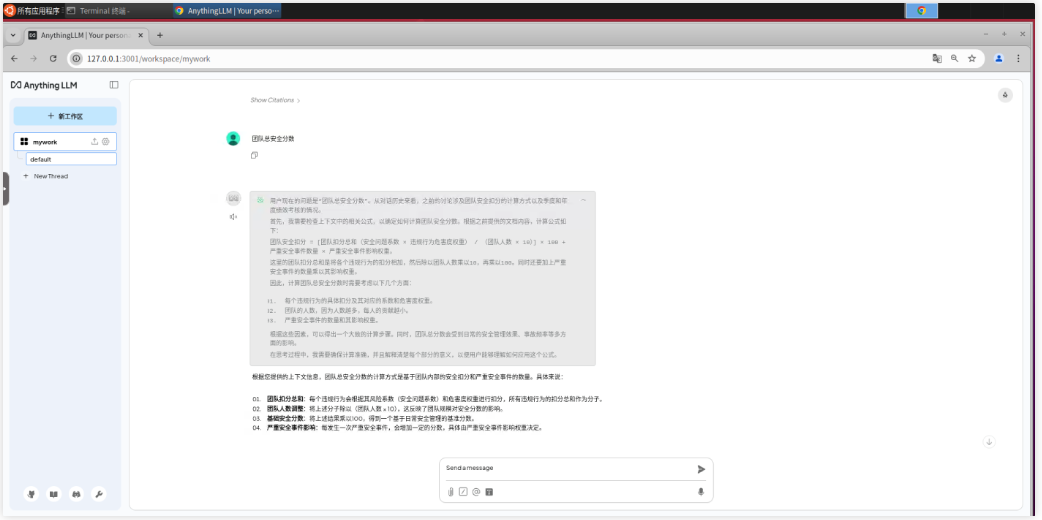Open the Chrome three-dot menu
The height and width of the screenshot is (520, 1042).
click(1018, 59)
